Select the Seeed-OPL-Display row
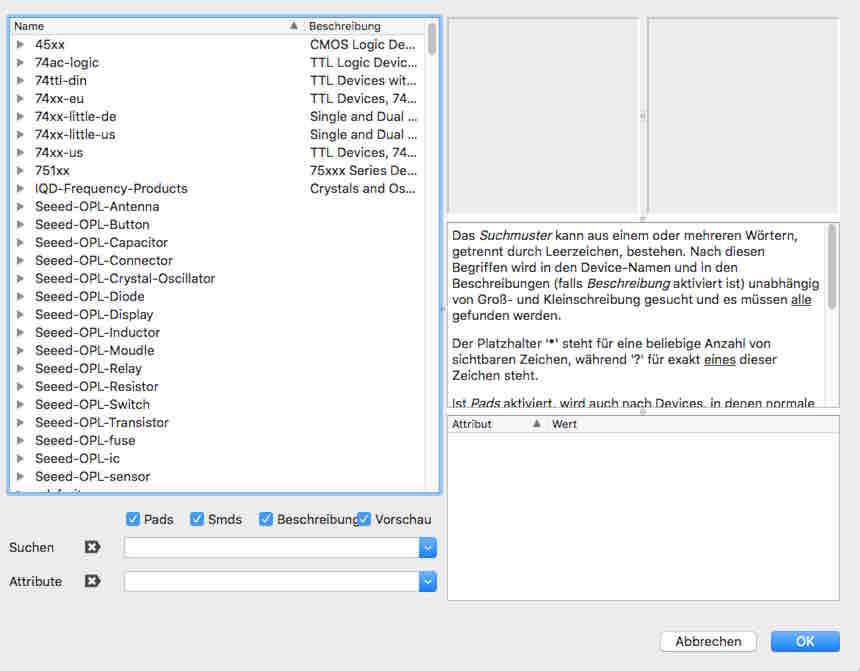The width and height of the screenshot is (860, 671). (x=218, y=314)
